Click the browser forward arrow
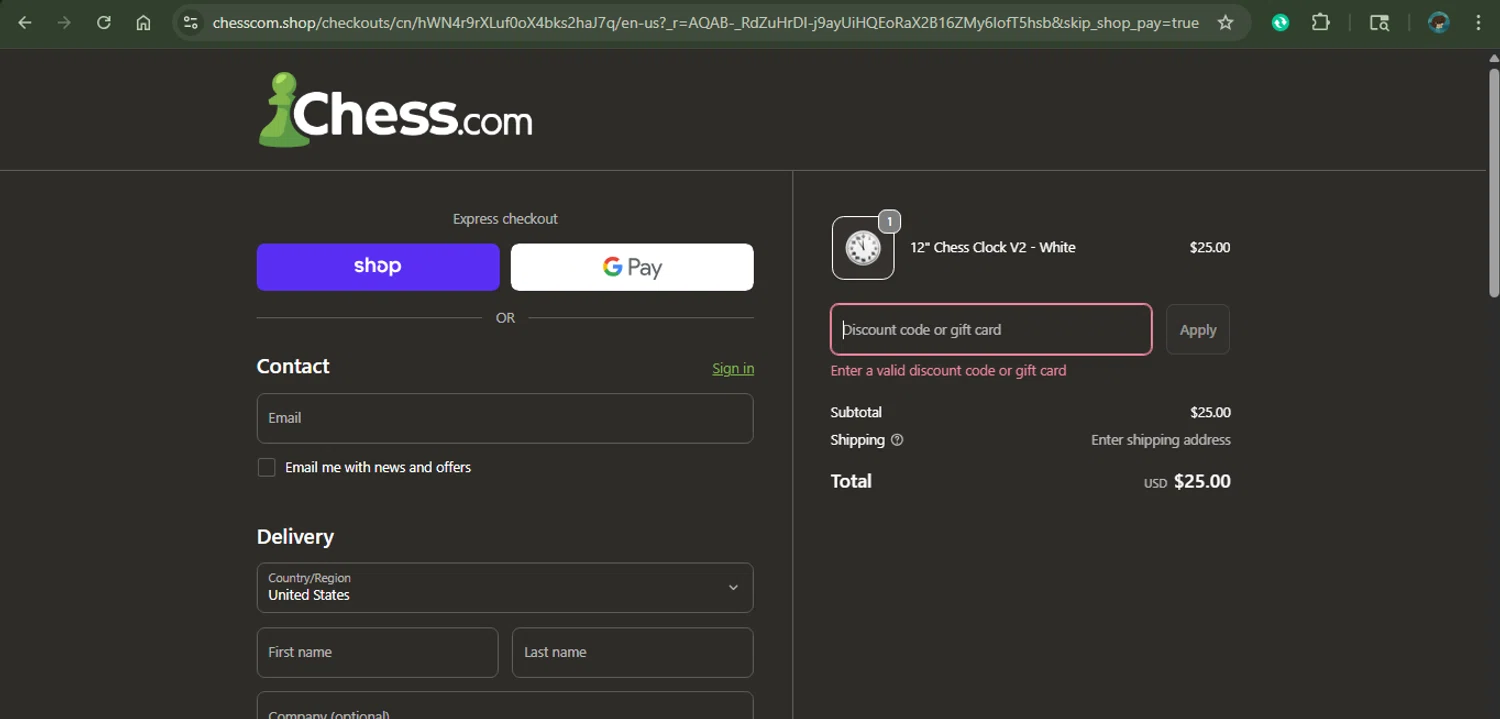Viewport: 1500px width, 719px height. (64, 22)
